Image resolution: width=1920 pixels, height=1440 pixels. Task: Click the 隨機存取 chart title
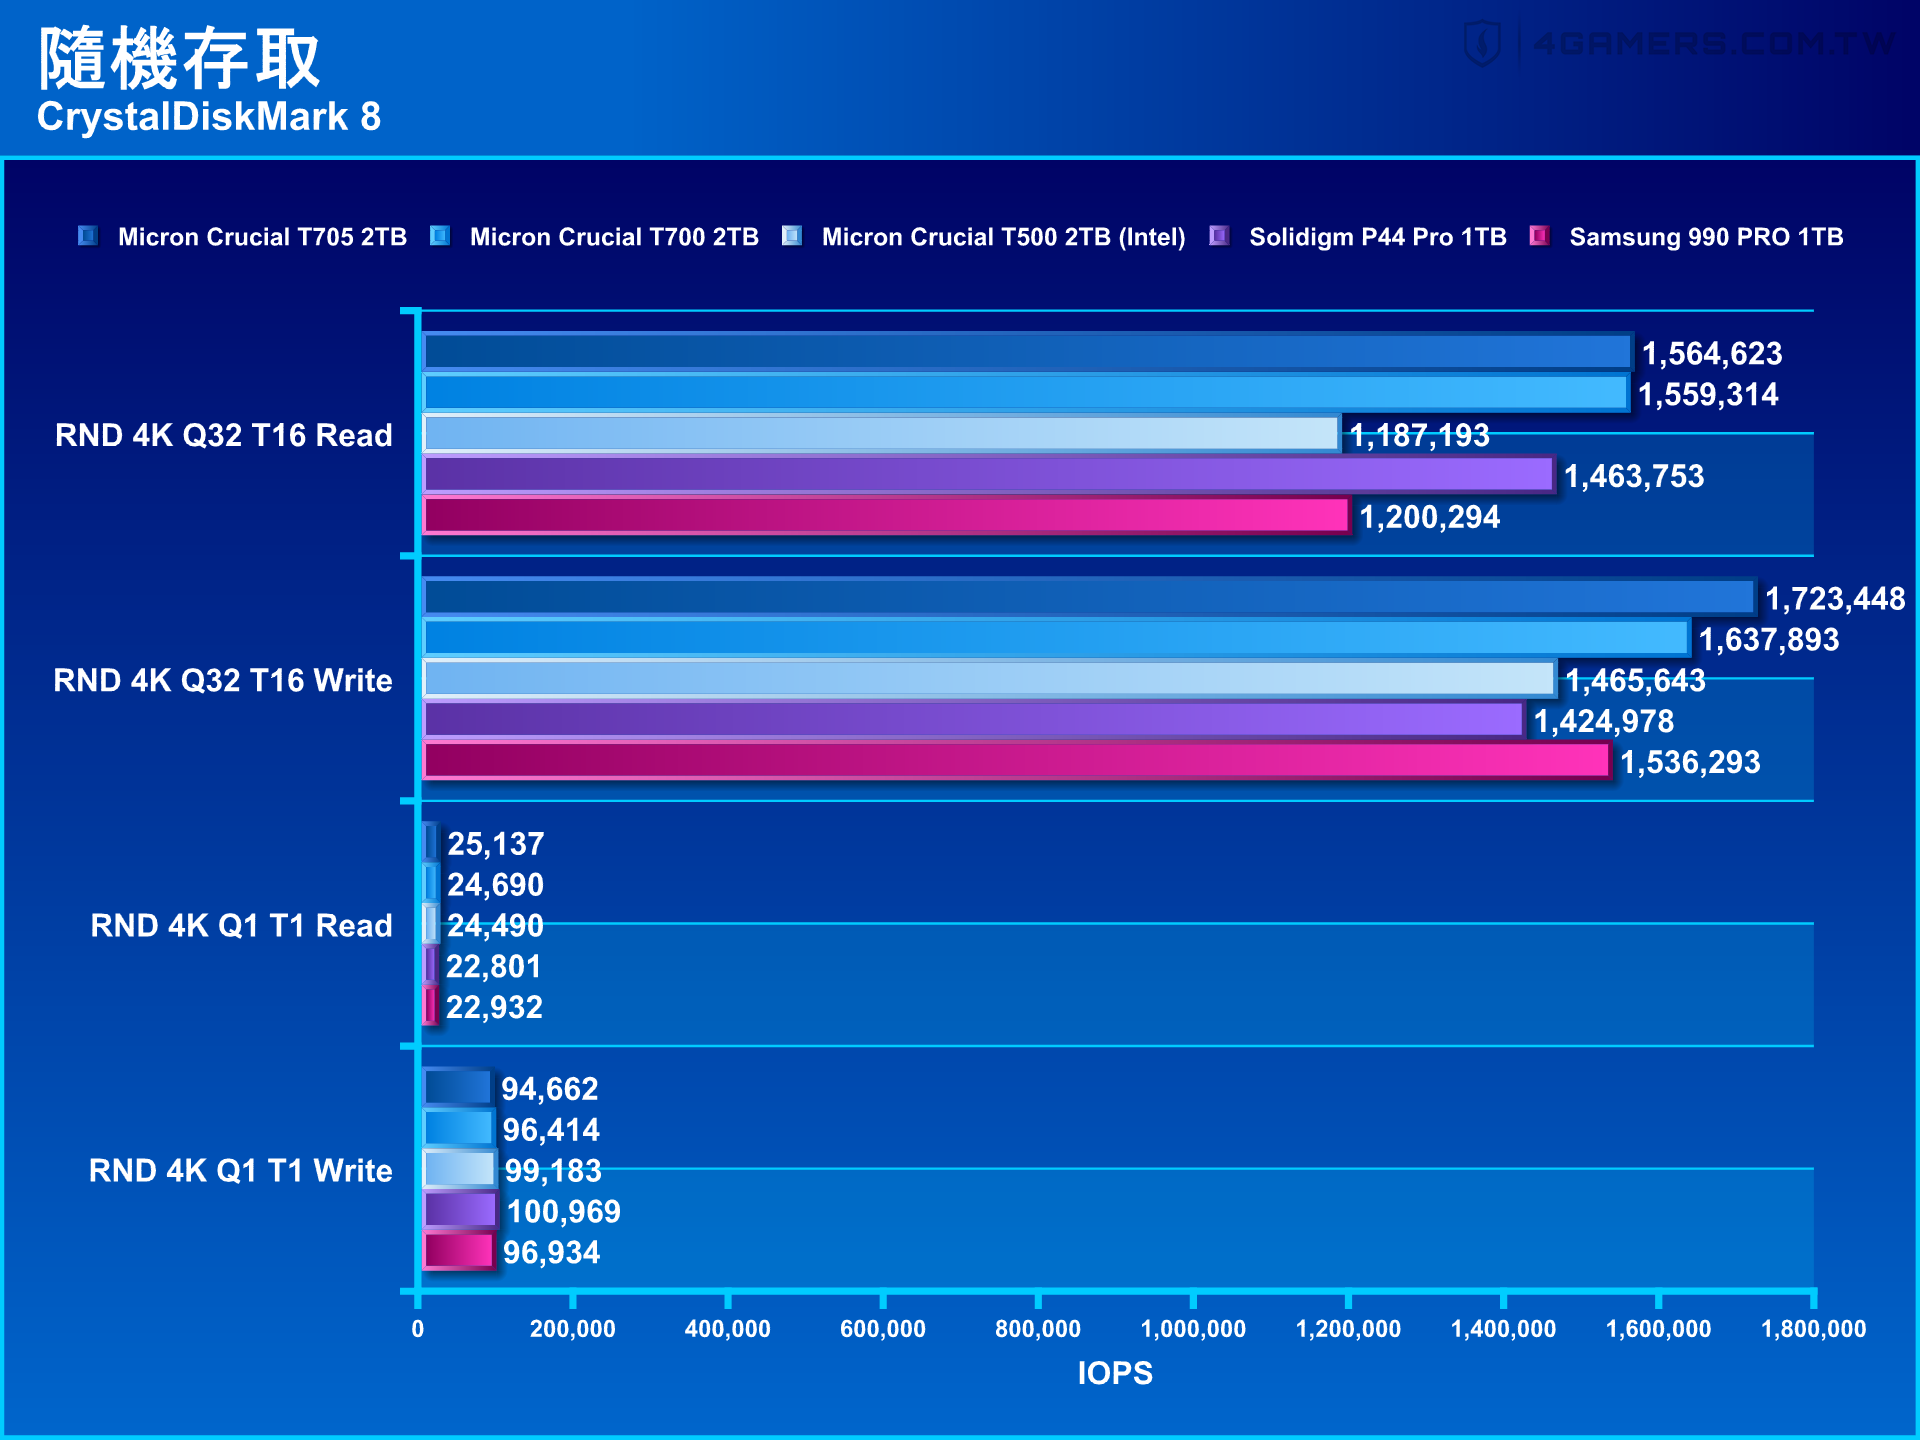pyautogui.click(x=180, y=58)
